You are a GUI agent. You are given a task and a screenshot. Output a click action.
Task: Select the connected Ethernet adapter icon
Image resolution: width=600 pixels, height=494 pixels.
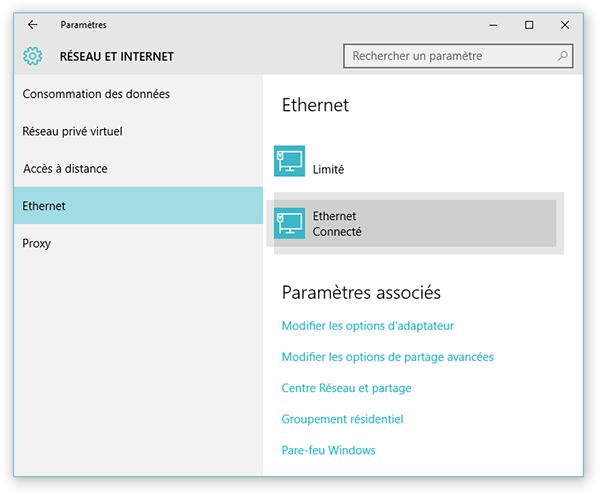(289, 223)
